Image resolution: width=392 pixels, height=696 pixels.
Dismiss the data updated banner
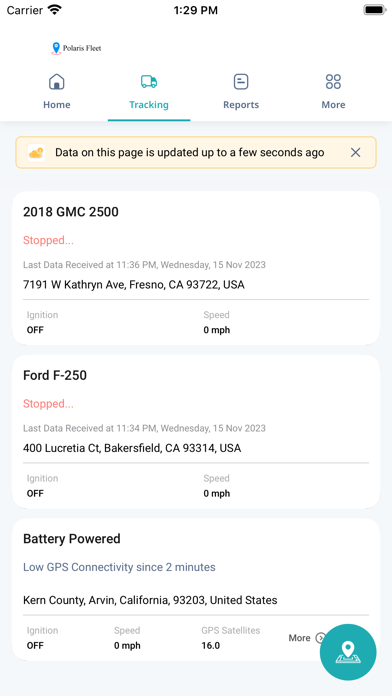(355, 153)
